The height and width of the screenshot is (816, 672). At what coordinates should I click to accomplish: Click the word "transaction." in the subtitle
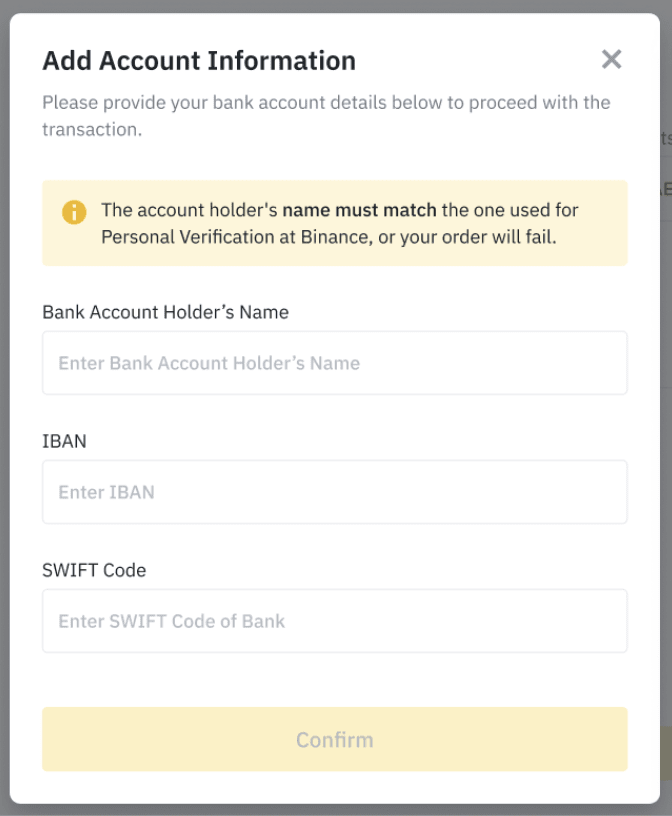click(x=92, y=129)
